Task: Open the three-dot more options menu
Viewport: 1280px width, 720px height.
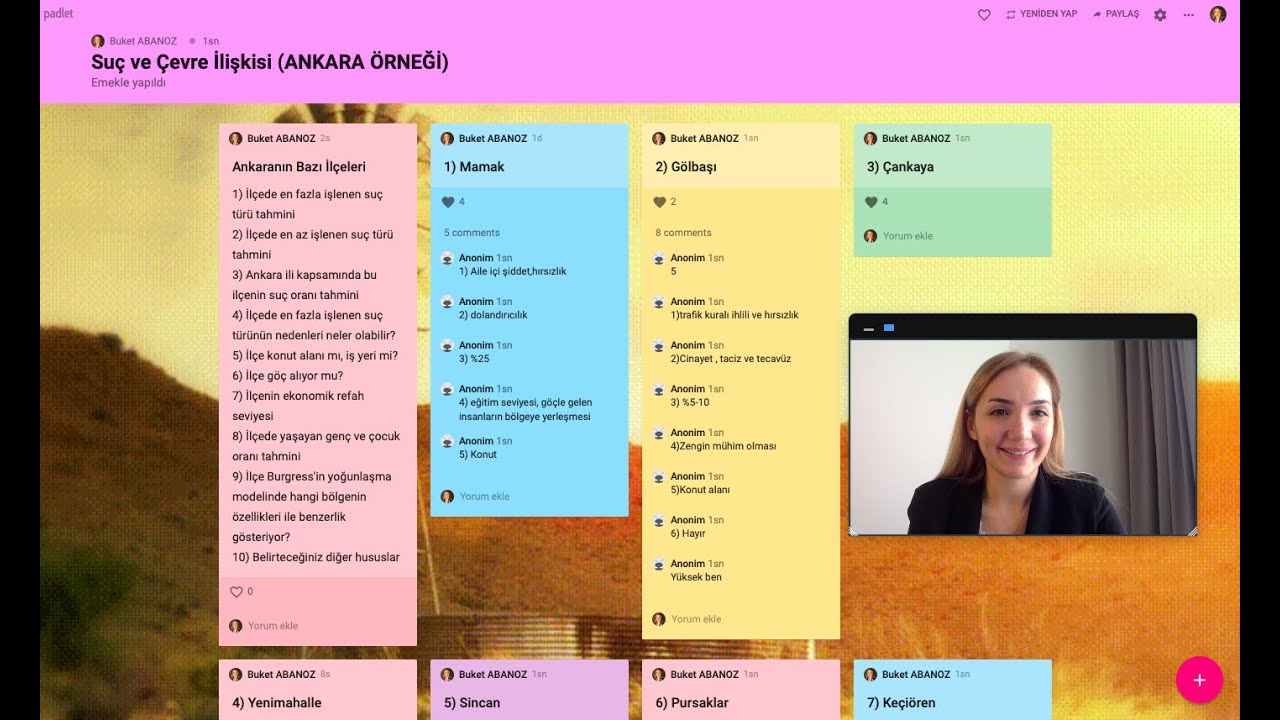Action: 1189,15
